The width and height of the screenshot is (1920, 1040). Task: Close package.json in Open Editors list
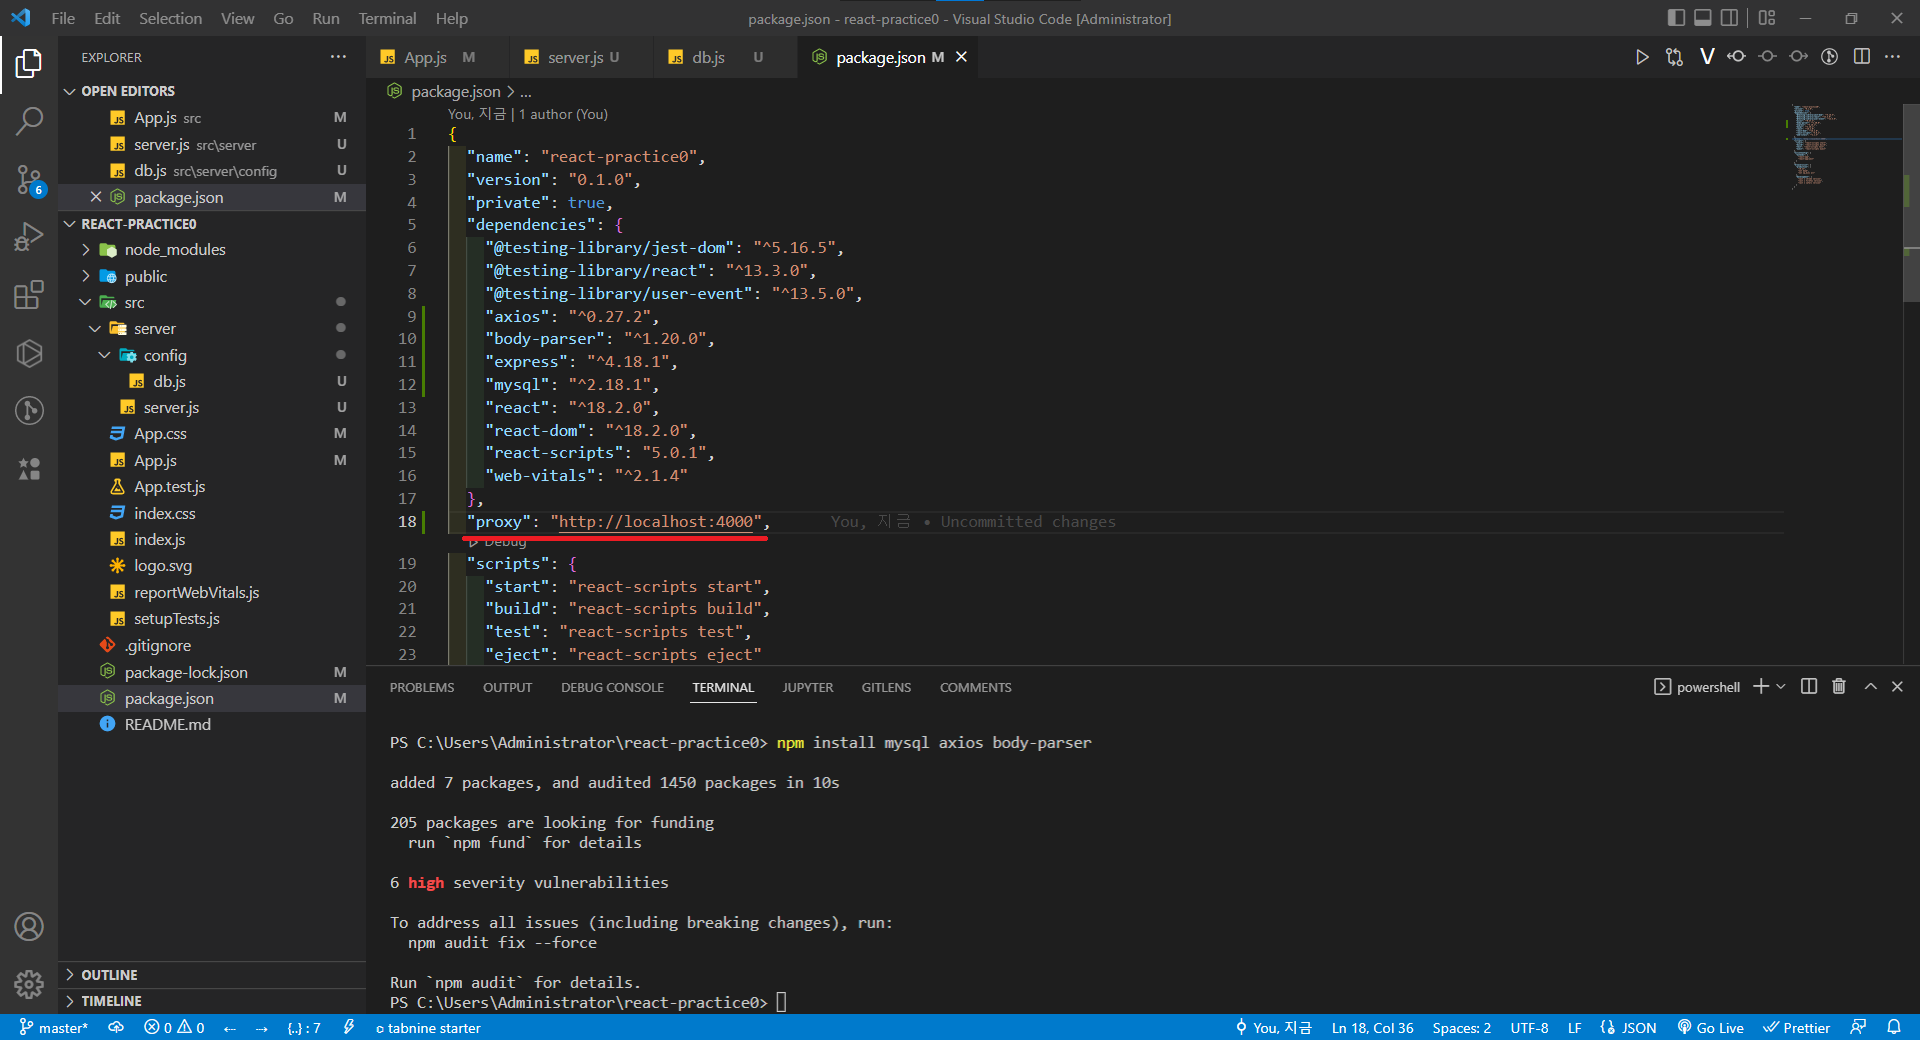[x=96, y=197]
